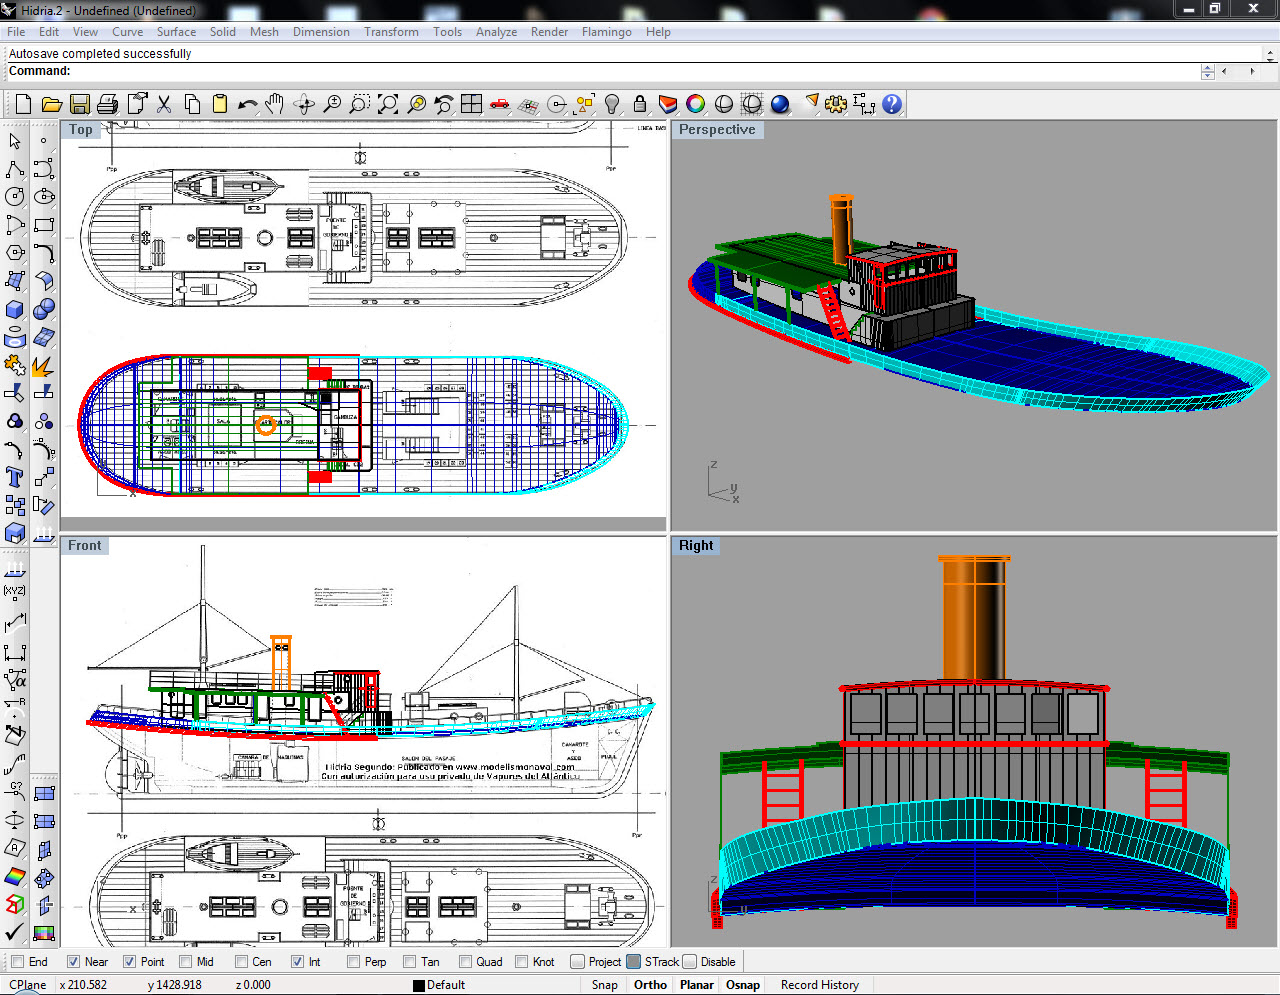This screenshot has height=995, width=1280.
Task: Click the Zoom Window icon
Action: tap(360, 104)
